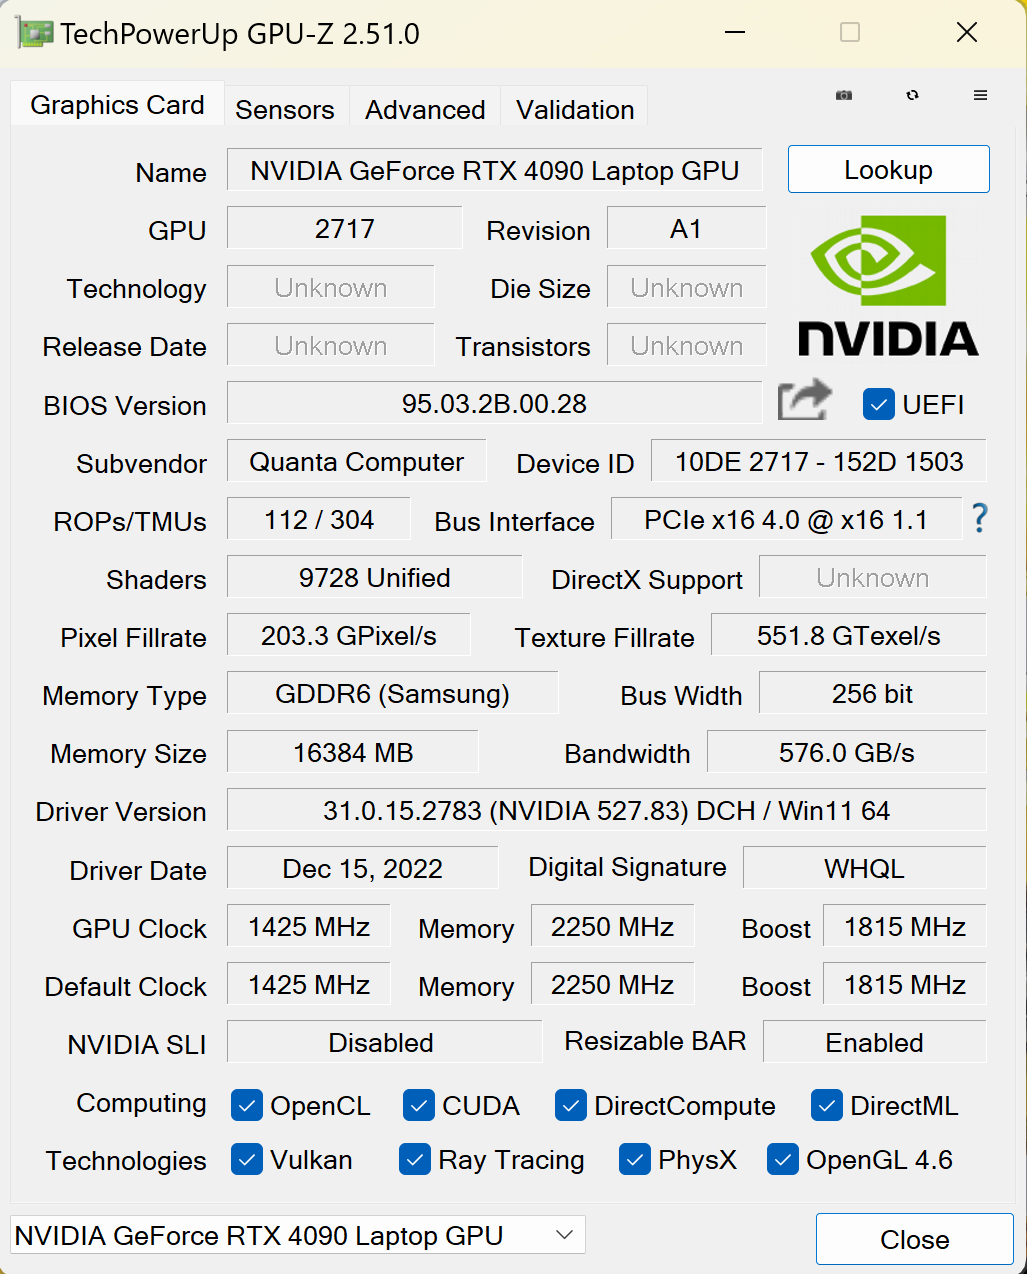Expand the GPU selector showing RTX 4090 Laptop

[x=296, y=1235]
